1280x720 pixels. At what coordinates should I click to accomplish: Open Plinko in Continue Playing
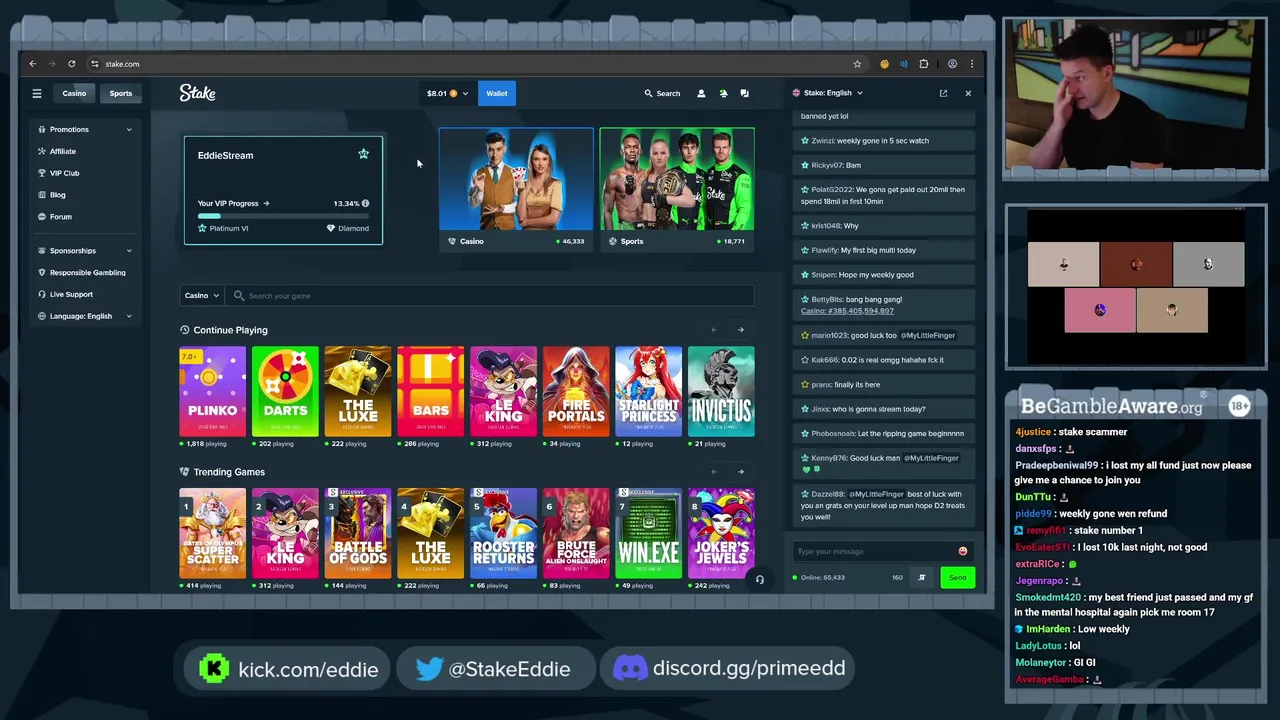pyautogui.click(x=212, y=391)
